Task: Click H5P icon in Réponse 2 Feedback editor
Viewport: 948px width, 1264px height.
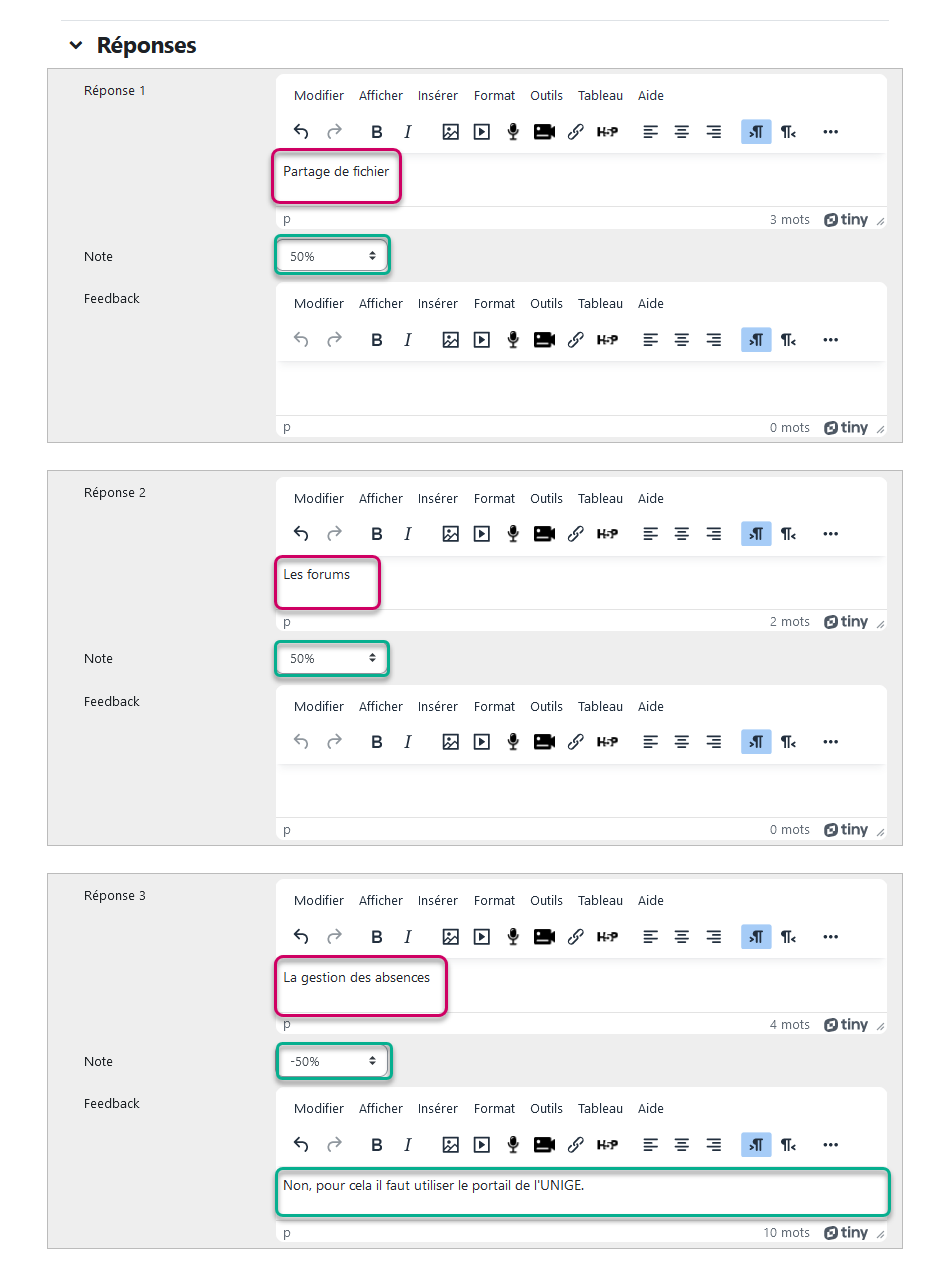Action: (x=607, y=742)
